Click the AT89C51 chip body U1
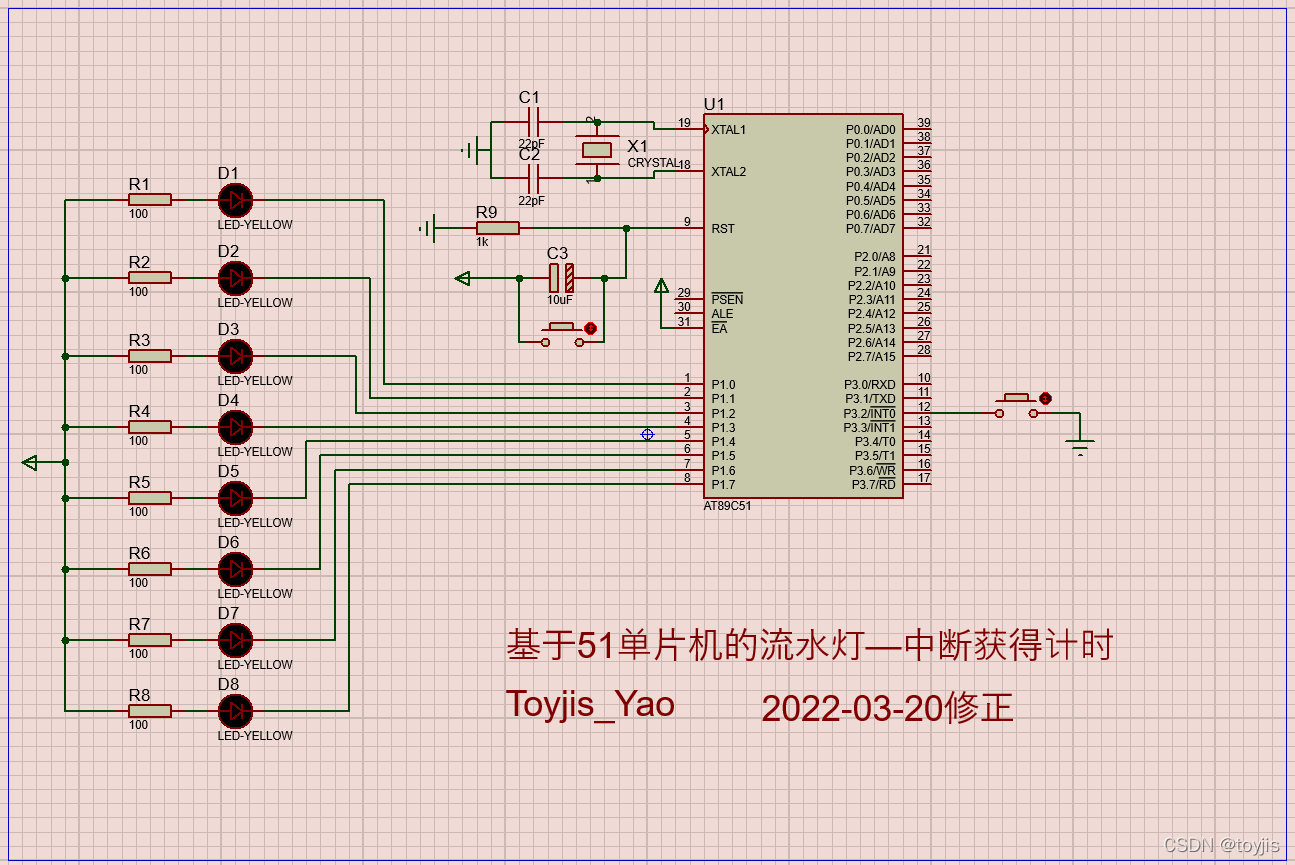 803,305
